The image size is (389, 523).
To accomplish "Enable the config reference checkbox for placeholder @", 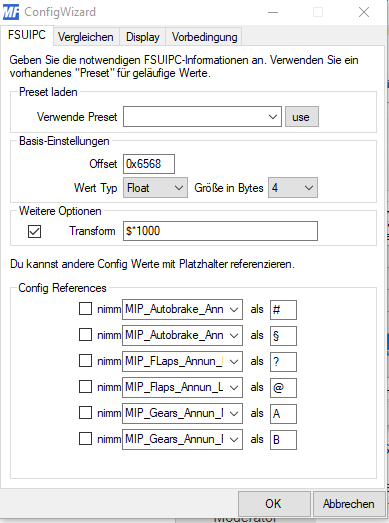I will (85, 387).
